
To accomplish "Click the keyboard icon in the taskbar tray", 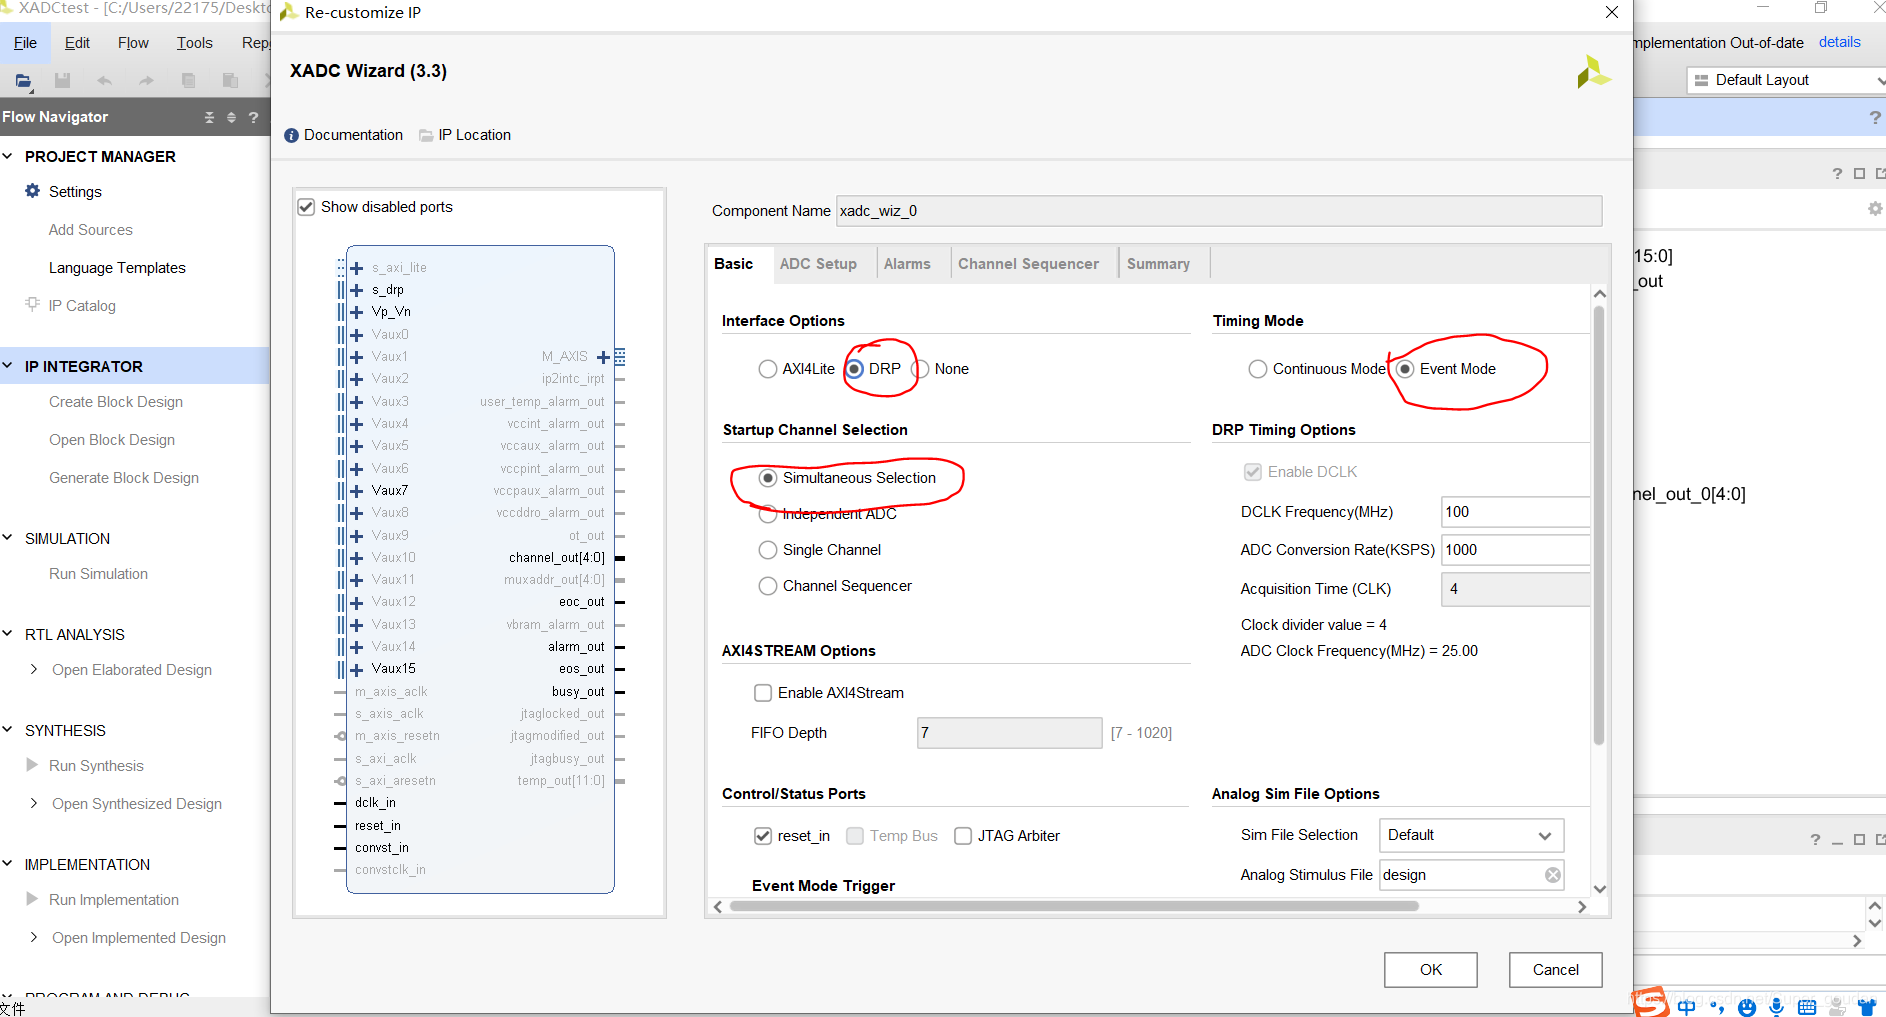I will [x=1806, y=1007].
